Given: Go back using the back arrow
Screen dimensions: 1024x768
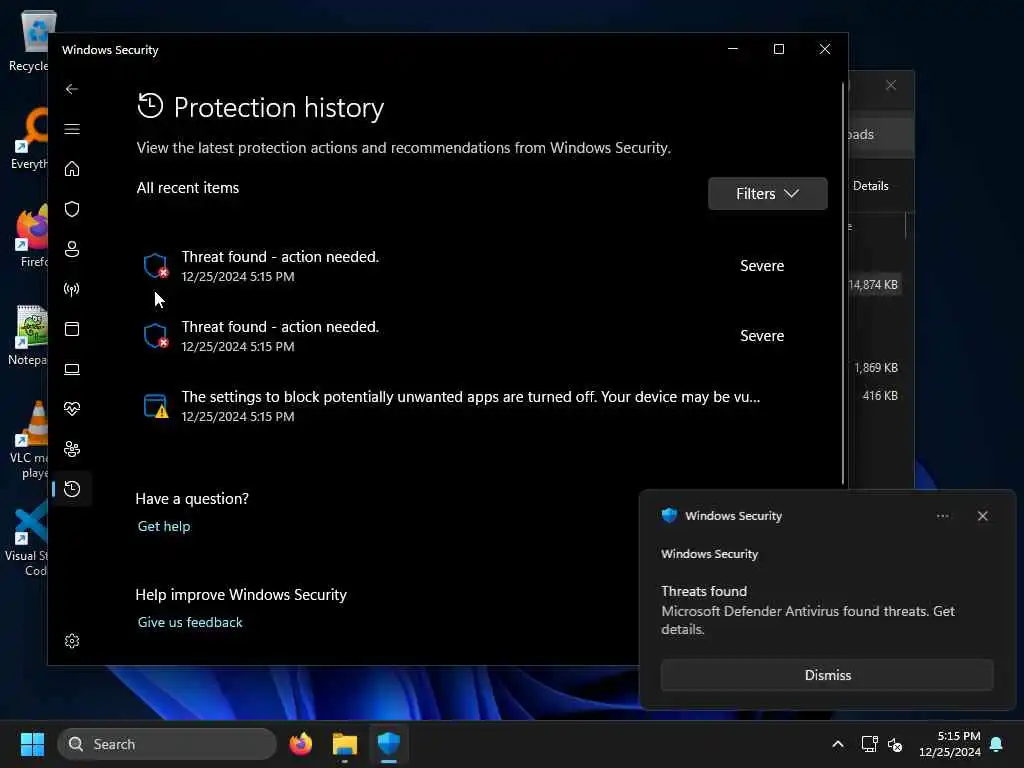Looking at the screenshot, I should coord(72,89).
